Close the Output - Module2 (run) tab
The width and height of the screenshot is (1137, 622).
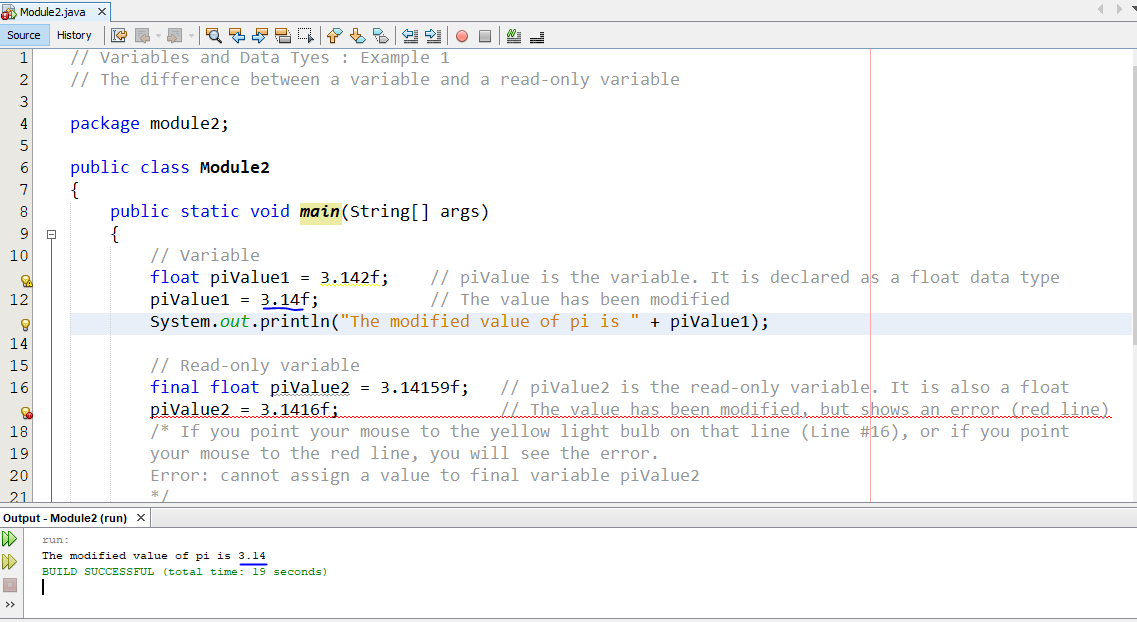click(x=141, y=518)
